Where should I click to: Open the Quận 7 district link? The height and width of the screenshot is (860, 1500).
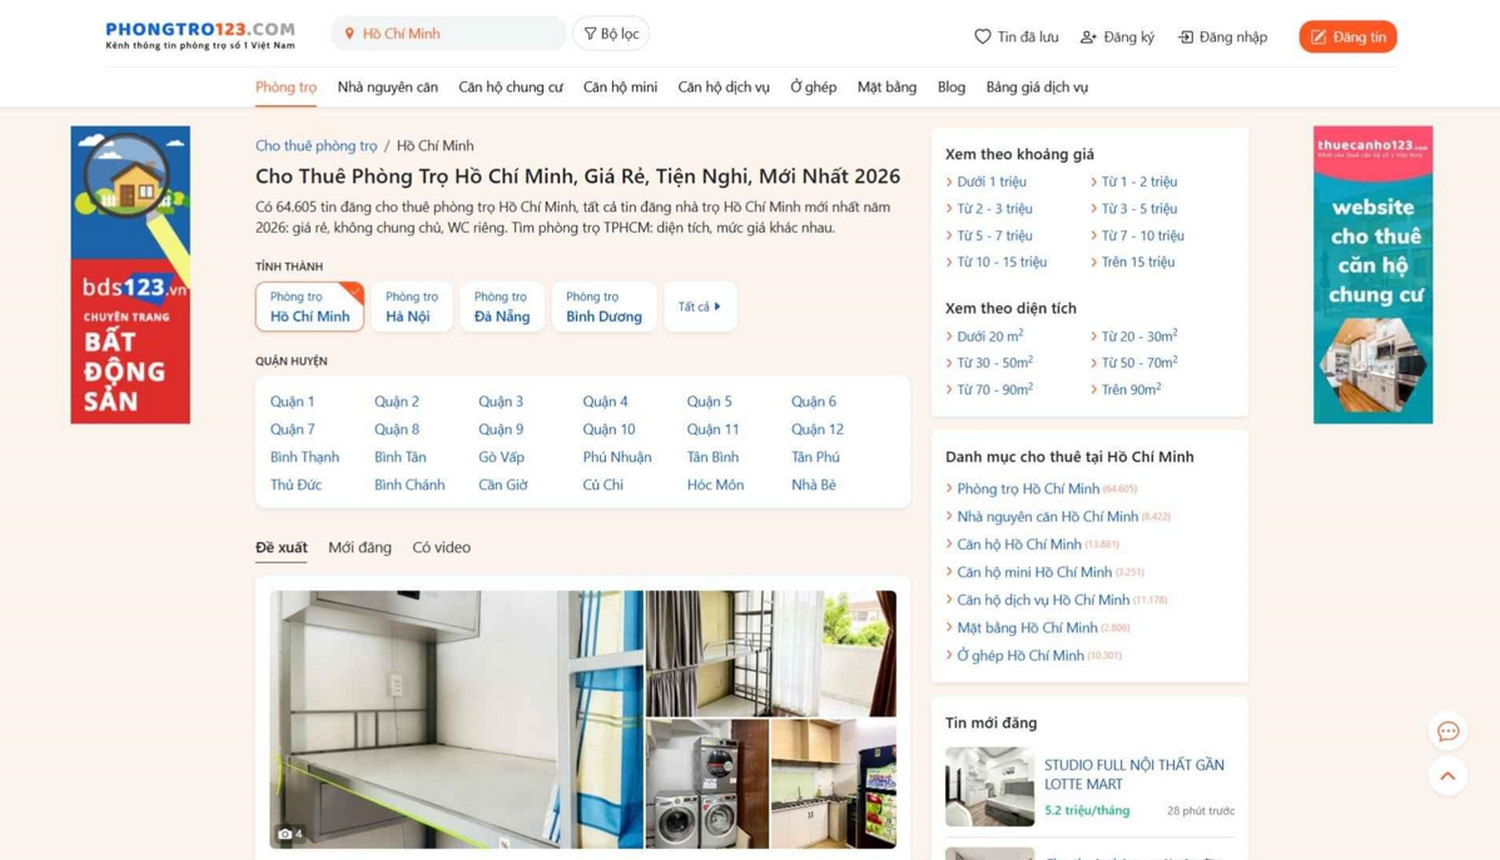[x=292, y=429]
